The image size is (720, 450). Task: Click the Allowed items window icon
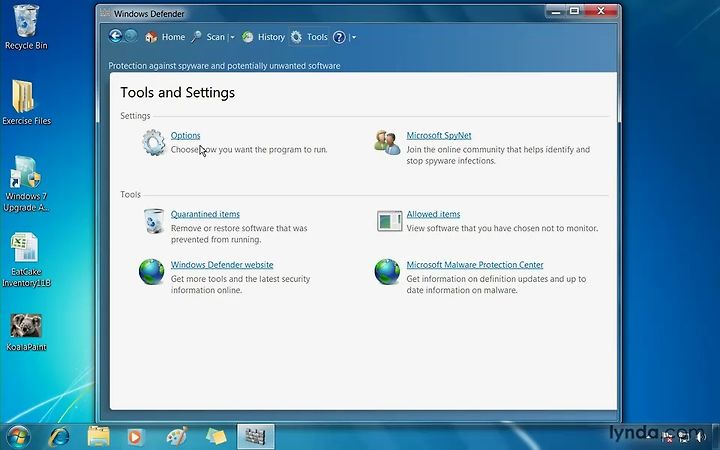click(x=389, y=221)
